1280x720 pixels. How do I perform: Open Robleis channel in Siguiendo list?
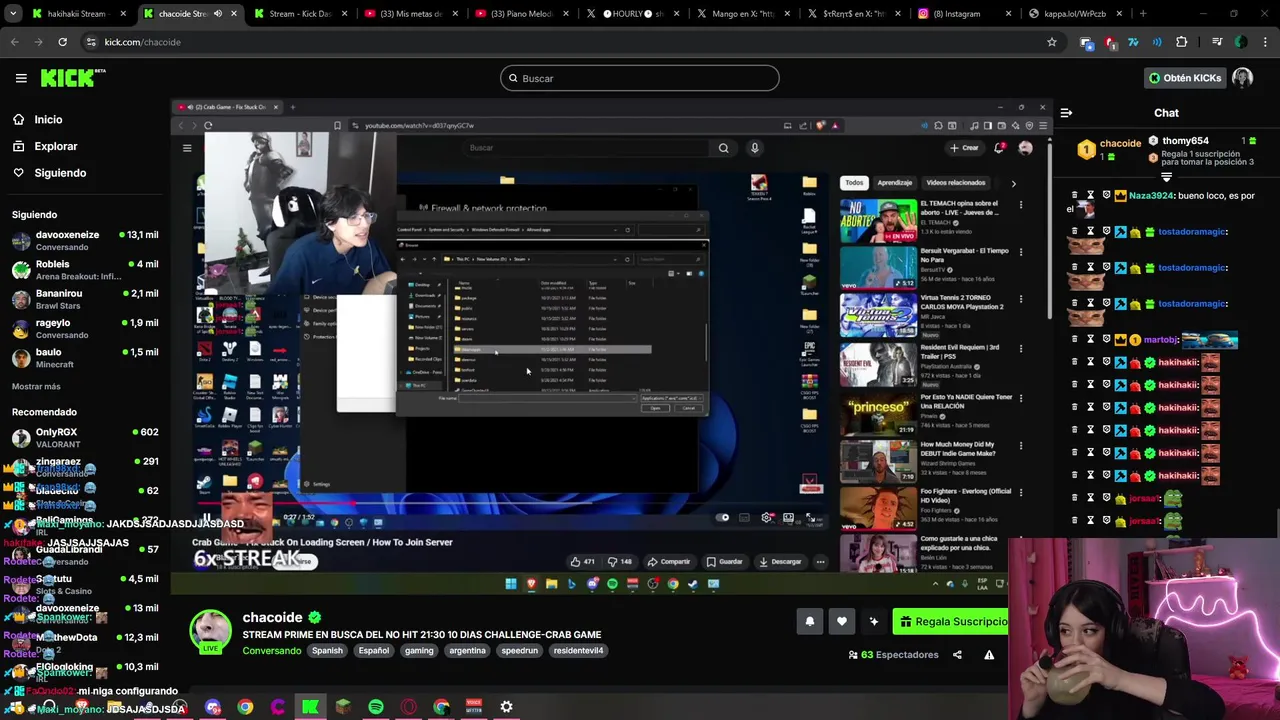click(x=85, y=270)
